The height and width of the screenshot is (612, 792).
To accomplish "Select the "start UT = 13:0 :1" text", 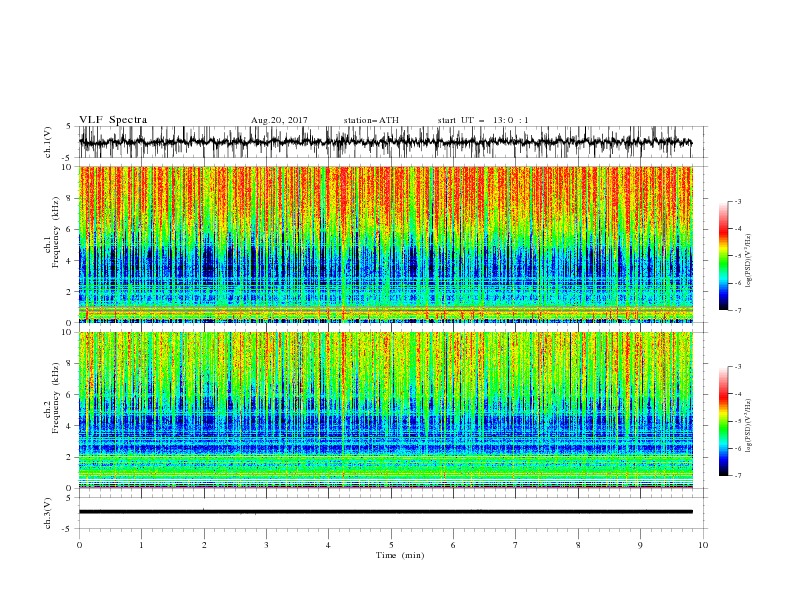I will pos(483,120).
